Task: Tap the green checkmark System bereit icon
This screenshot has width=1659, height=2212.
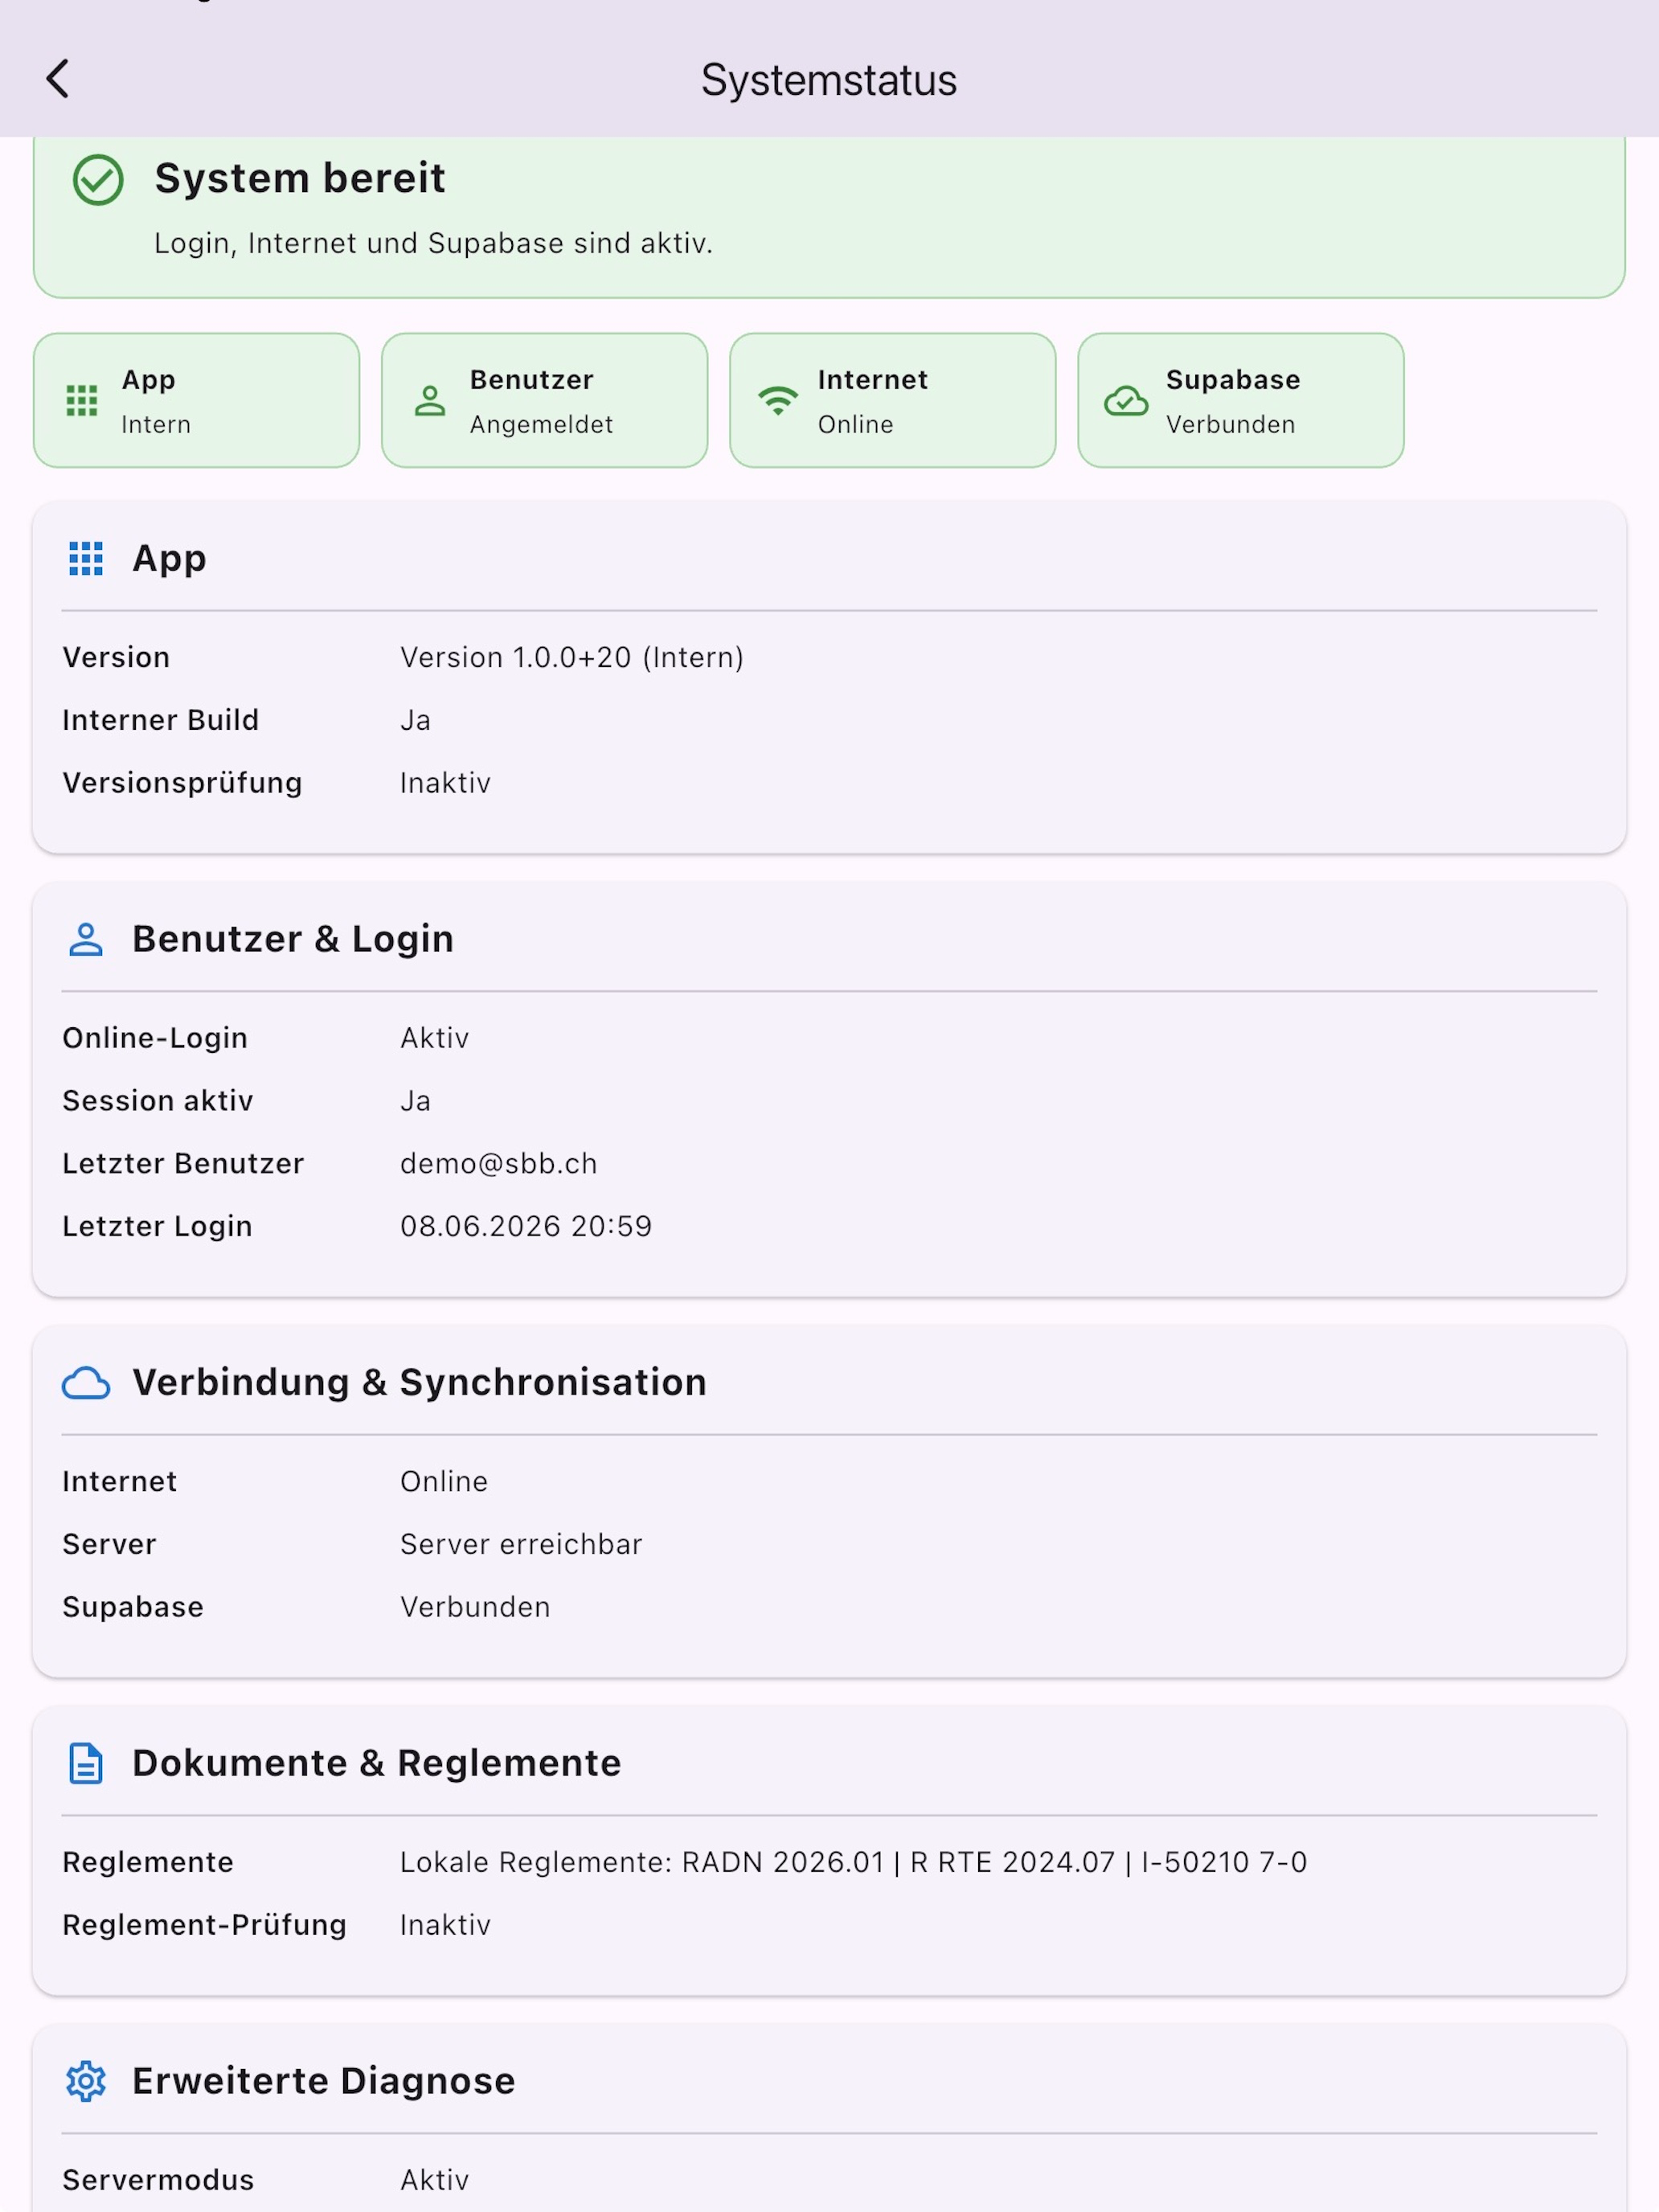Action: (x=98, y=180)
